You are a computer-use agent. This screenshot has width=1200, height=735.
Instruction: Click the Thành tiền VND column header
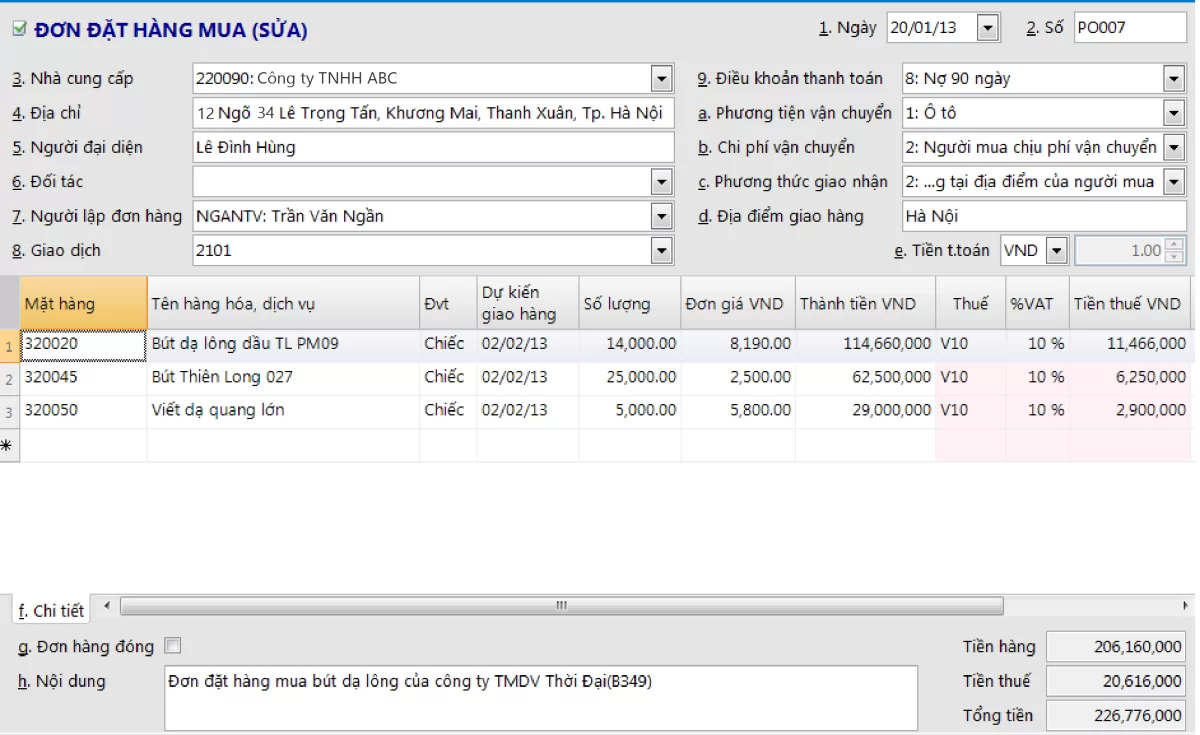pos(865,304)
